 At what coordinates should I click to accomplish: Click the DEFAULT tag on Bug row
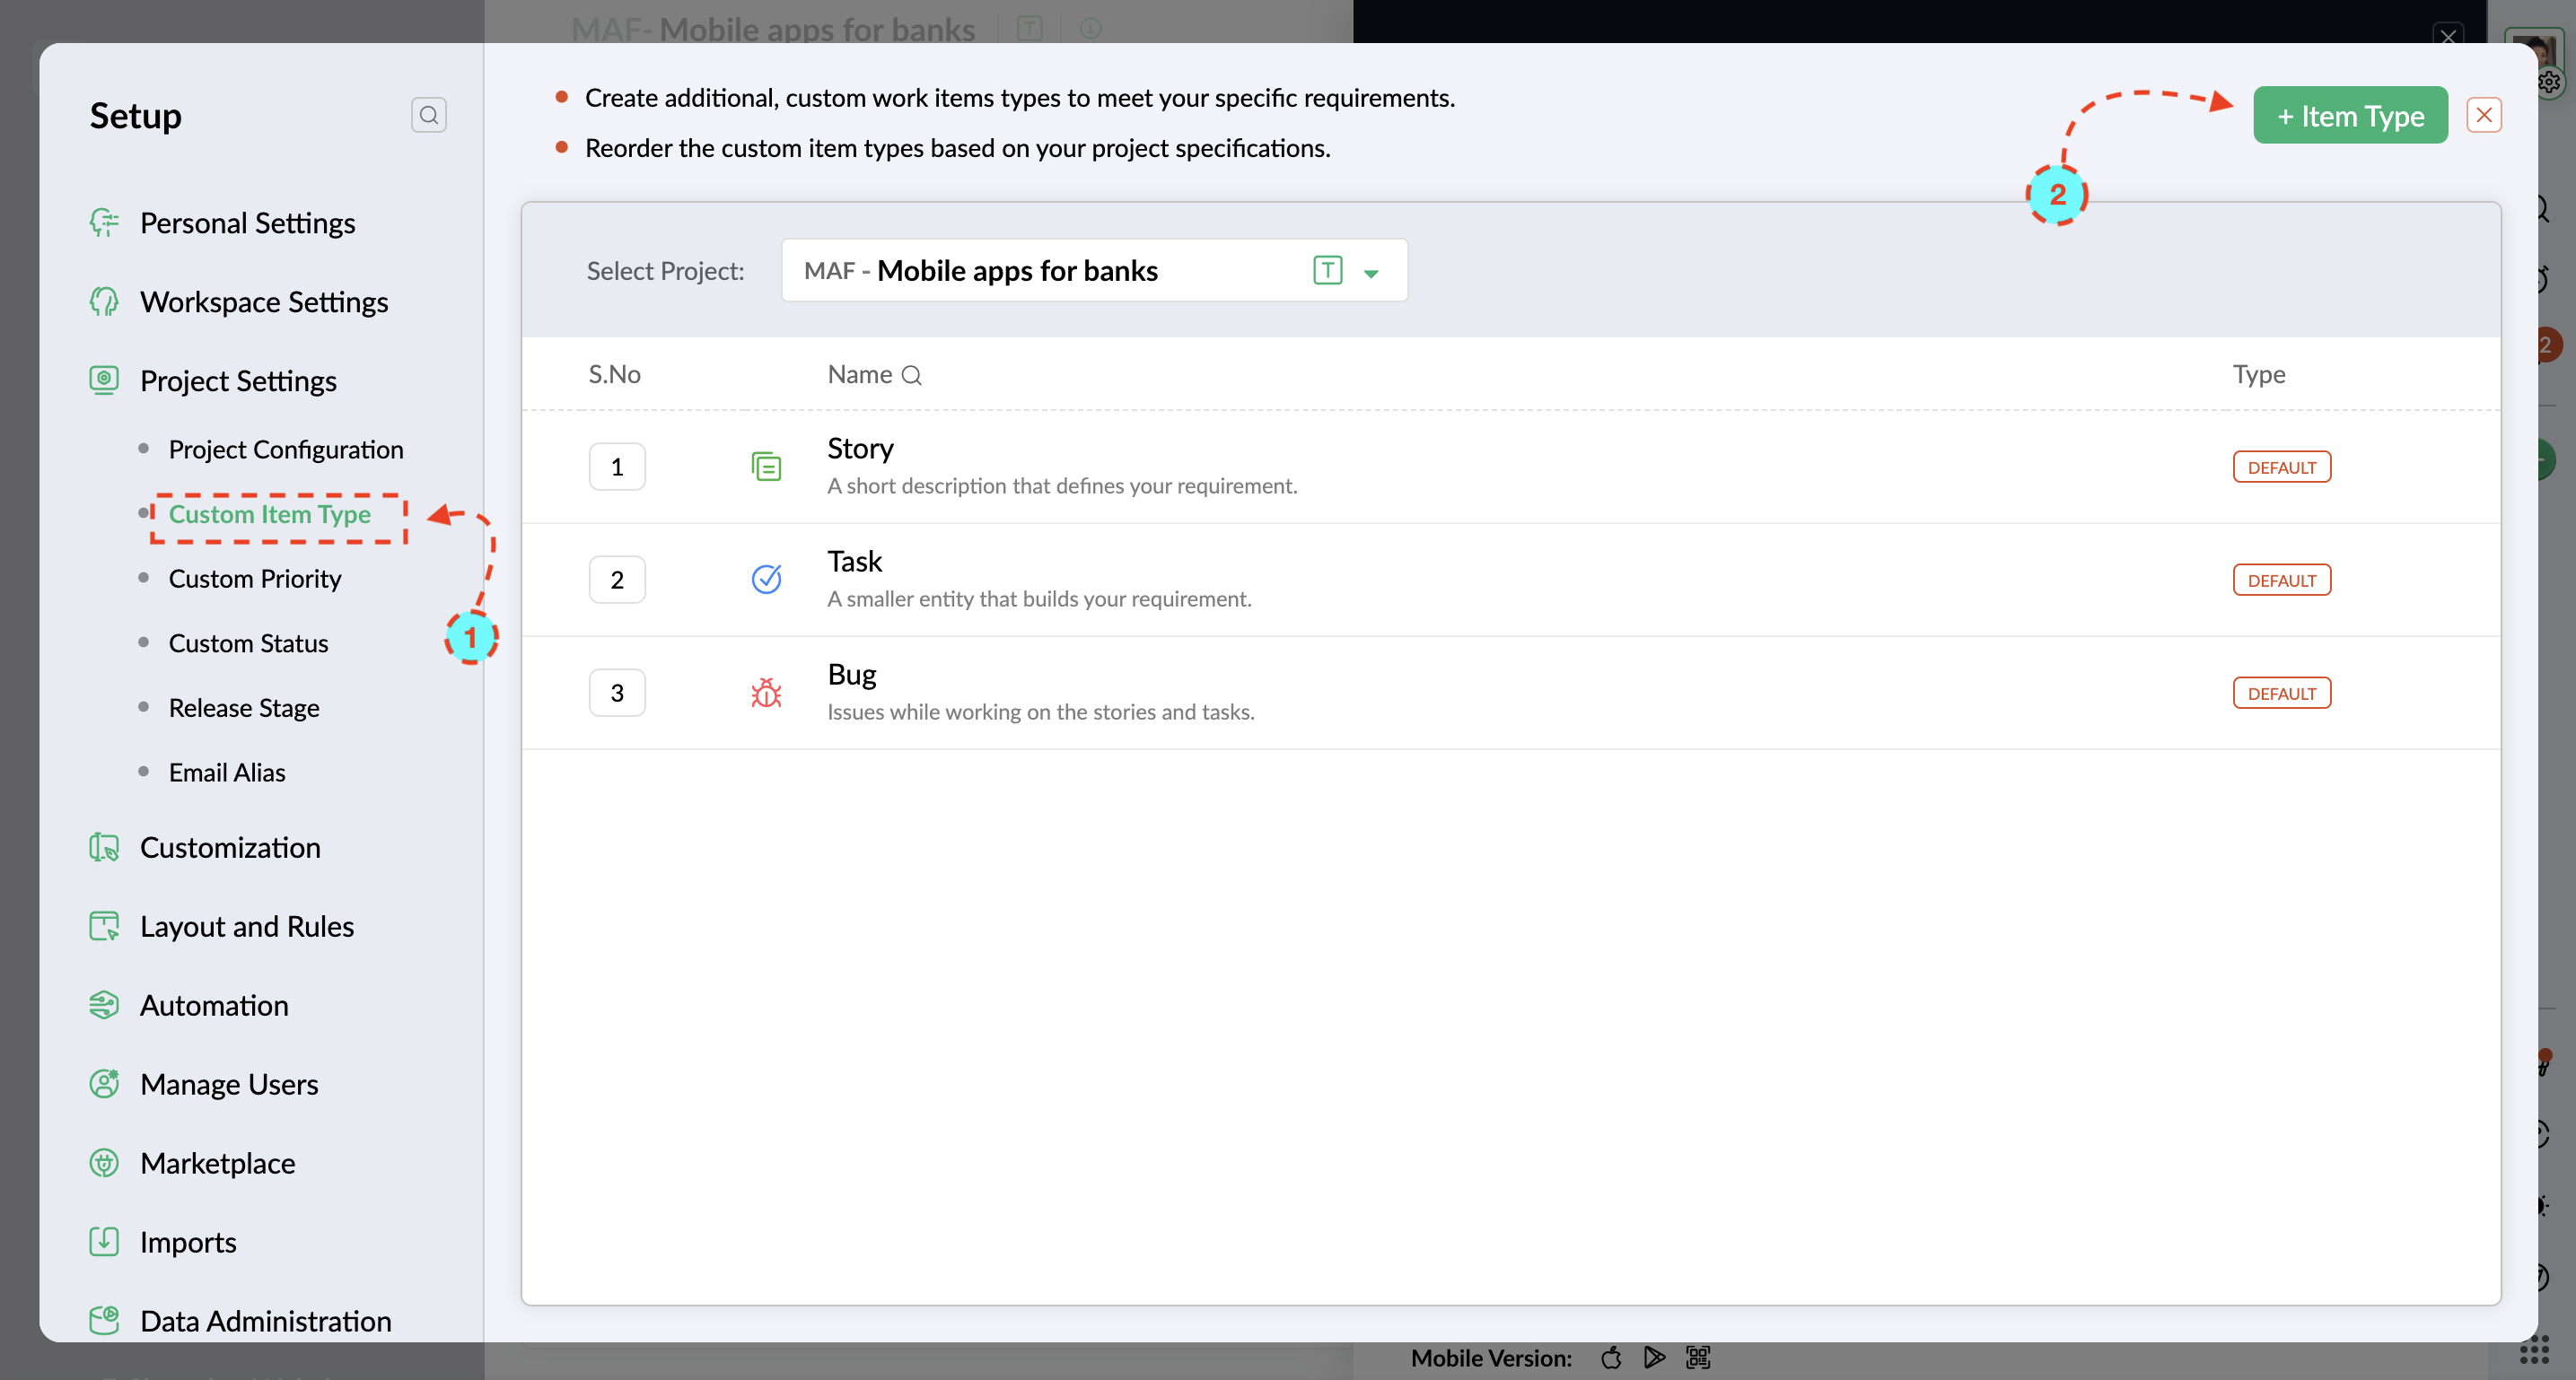point(2281,693)
